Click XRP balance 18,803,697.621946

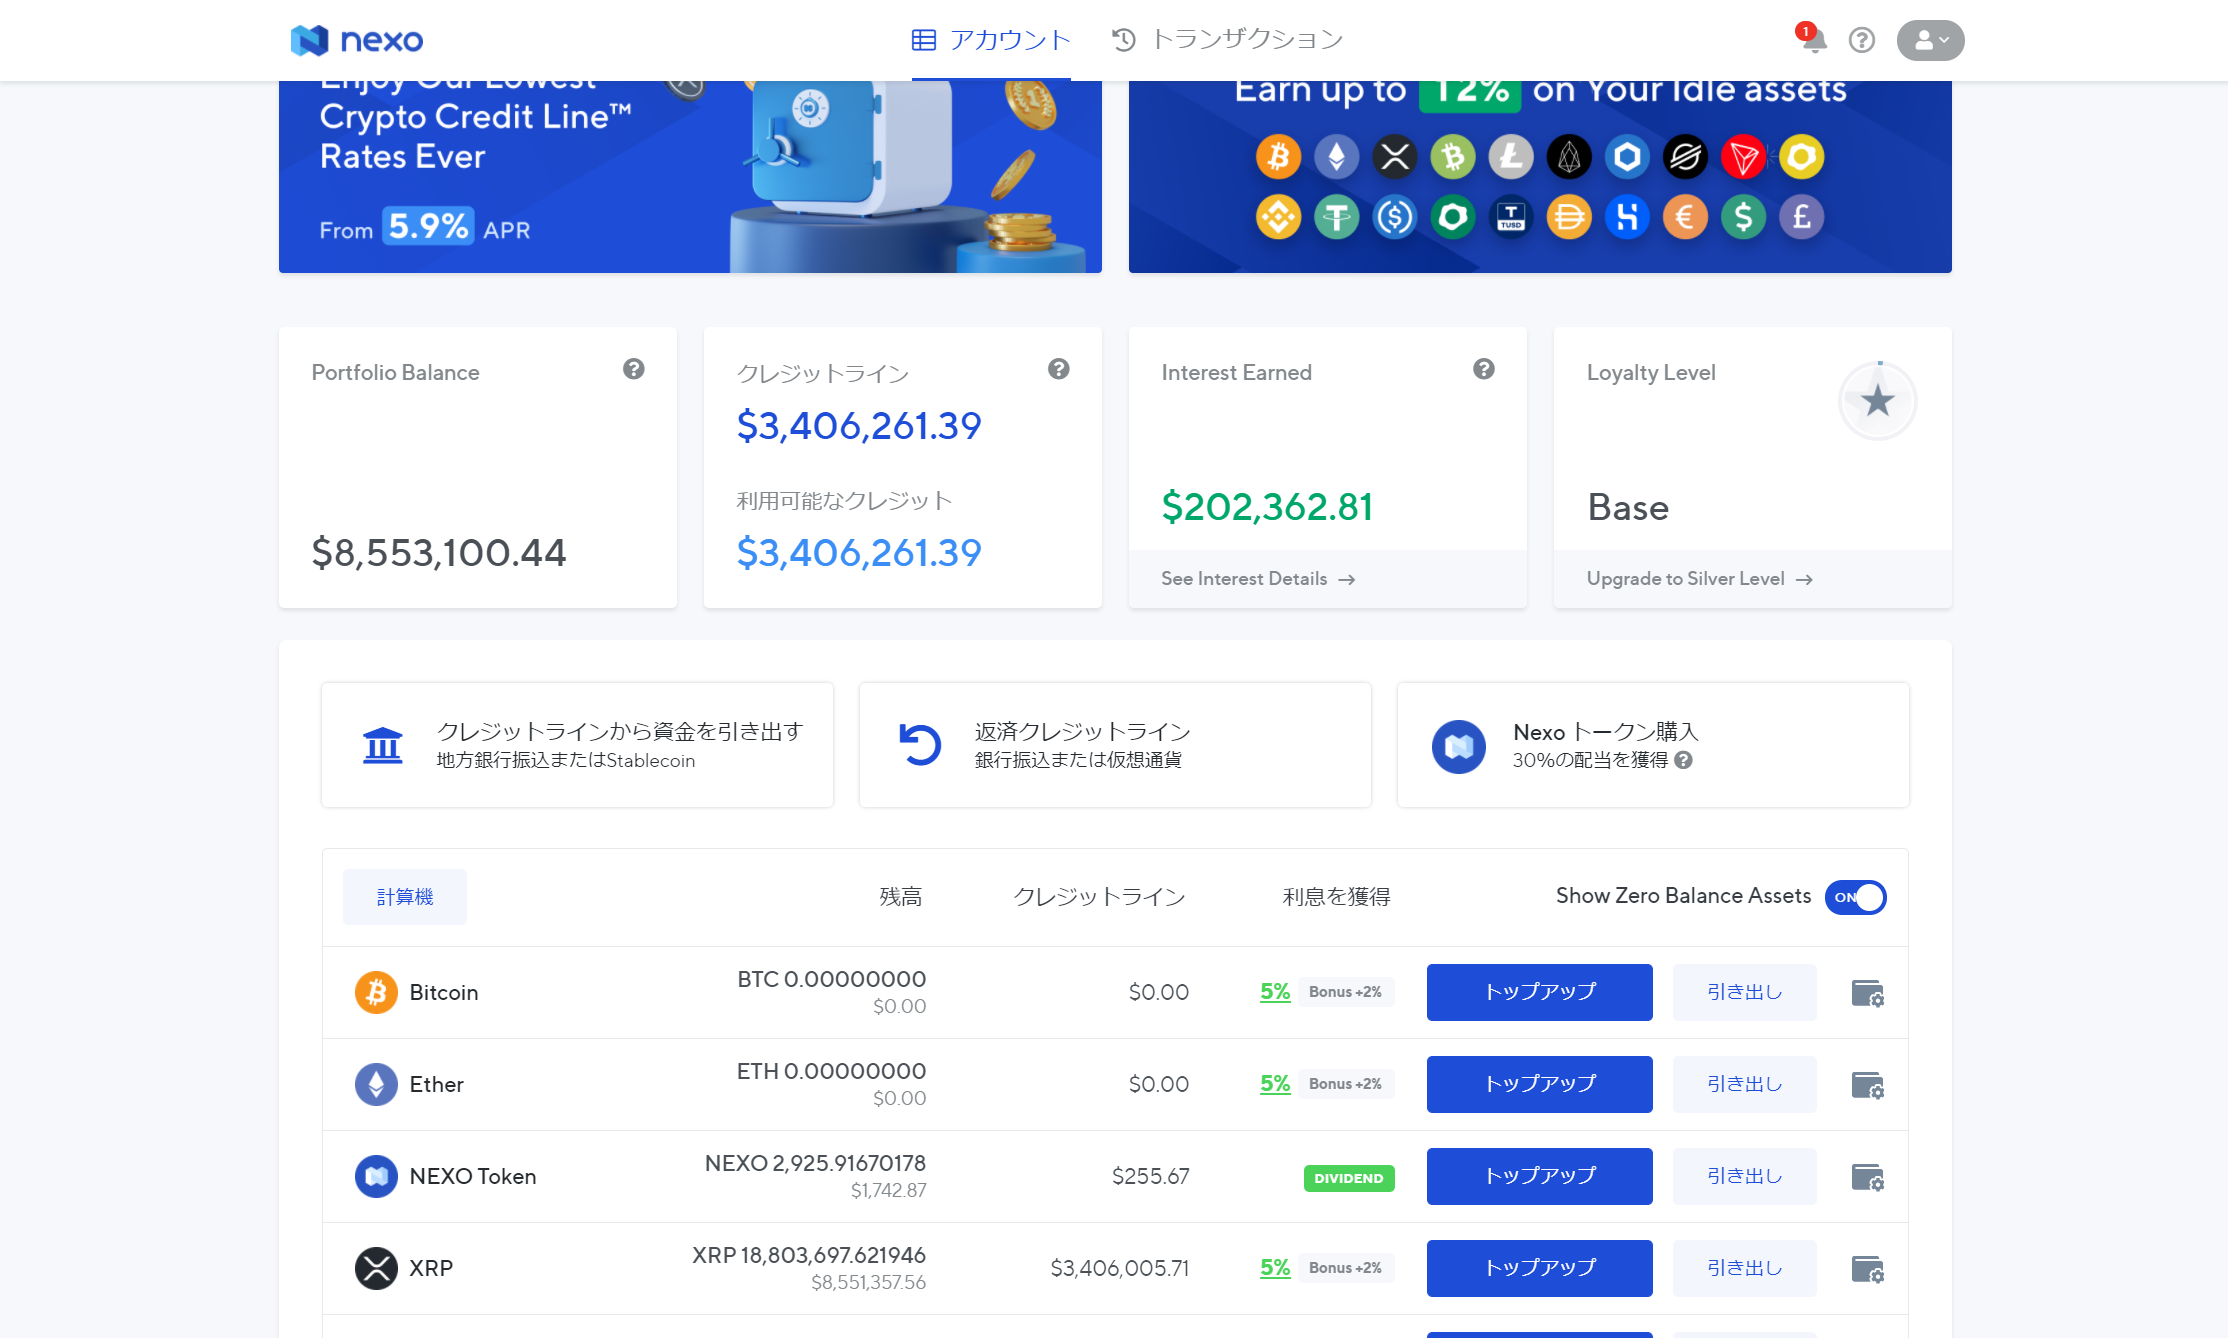pos(809,1255)
